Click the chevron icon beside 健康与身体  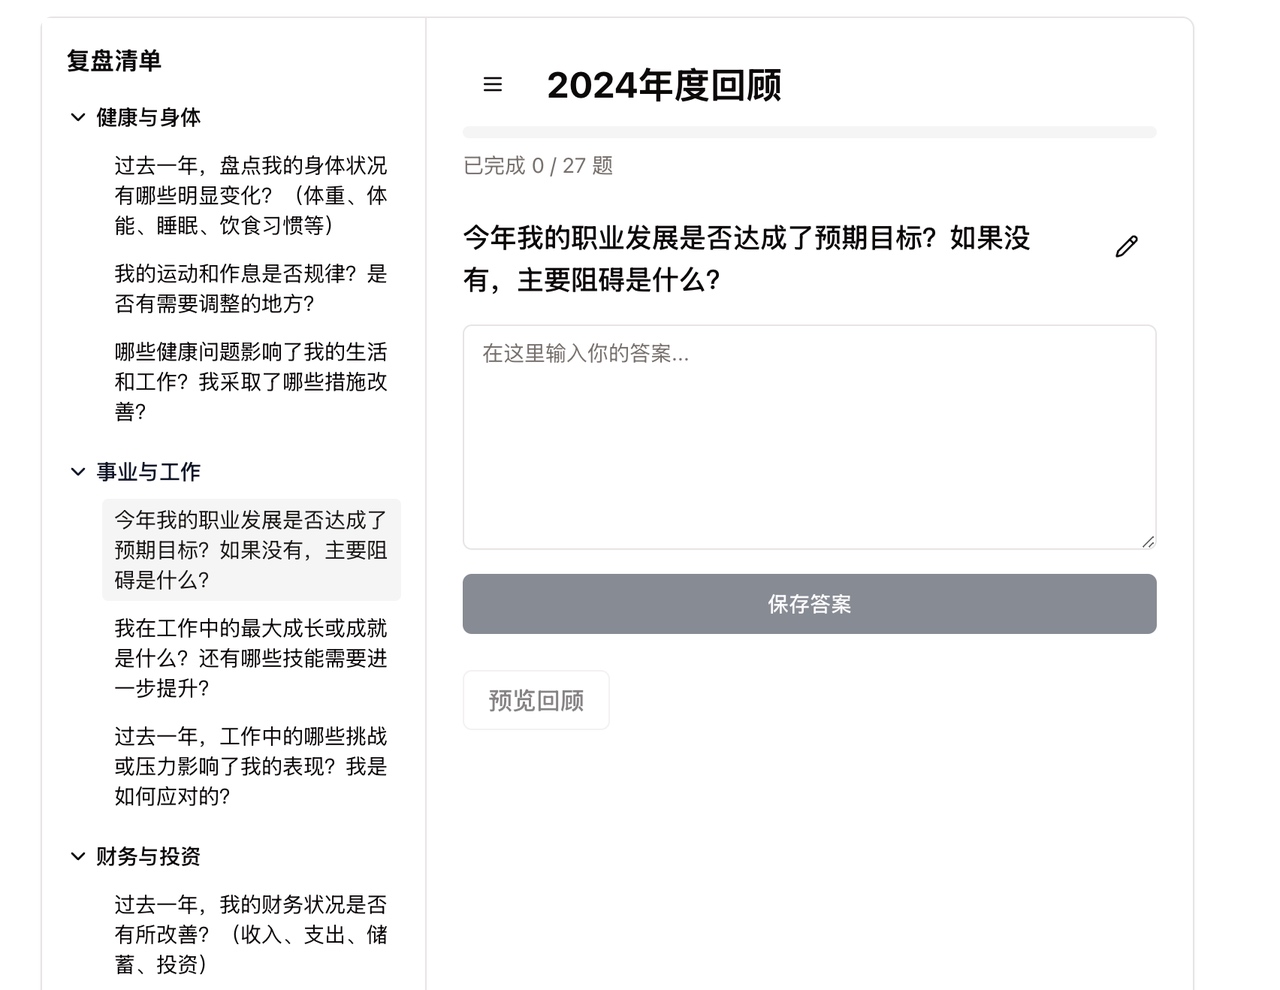point(77,117)
